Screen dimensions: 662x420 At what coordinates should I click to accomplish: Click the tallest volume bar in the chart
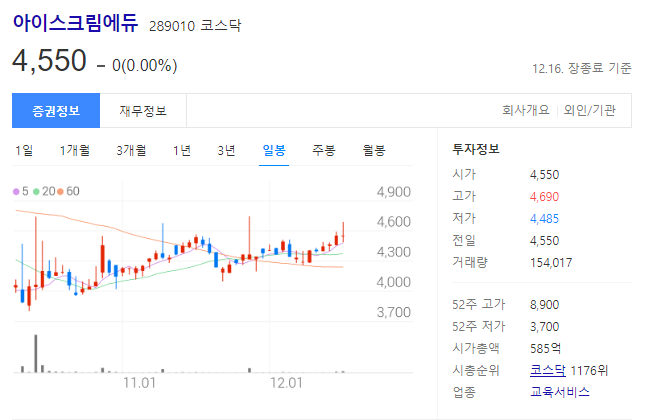point(36,354)
